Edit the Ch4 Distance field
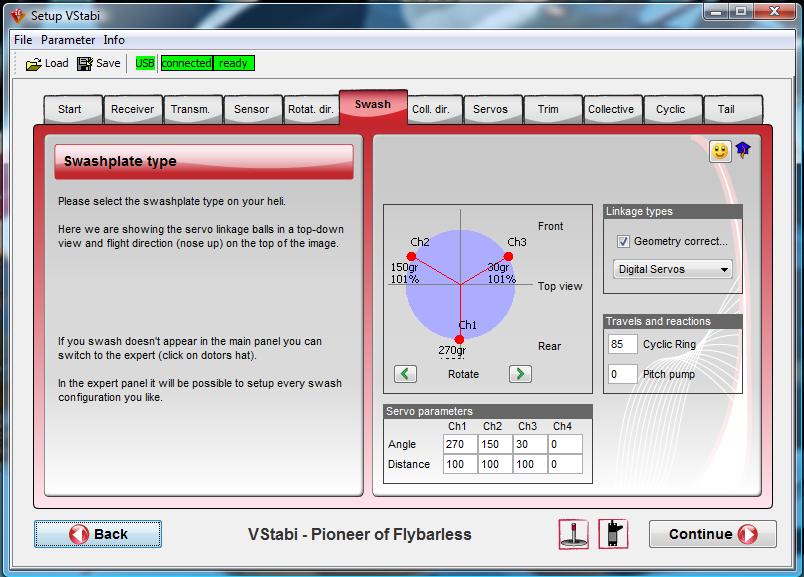Viewport: 804px width, 577px height. pyautogui.click(x=565, y=464)
